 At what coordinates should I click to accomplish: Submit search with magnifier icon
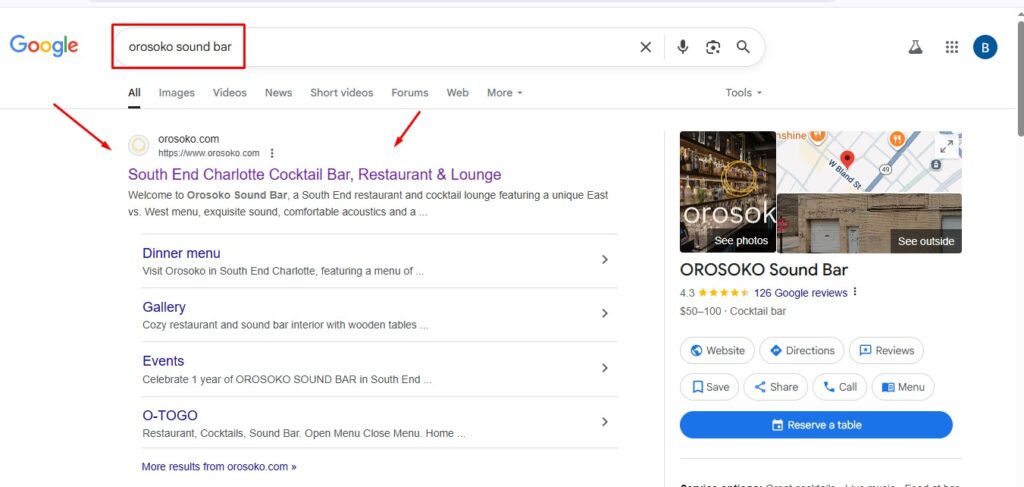tap(743, 47)
